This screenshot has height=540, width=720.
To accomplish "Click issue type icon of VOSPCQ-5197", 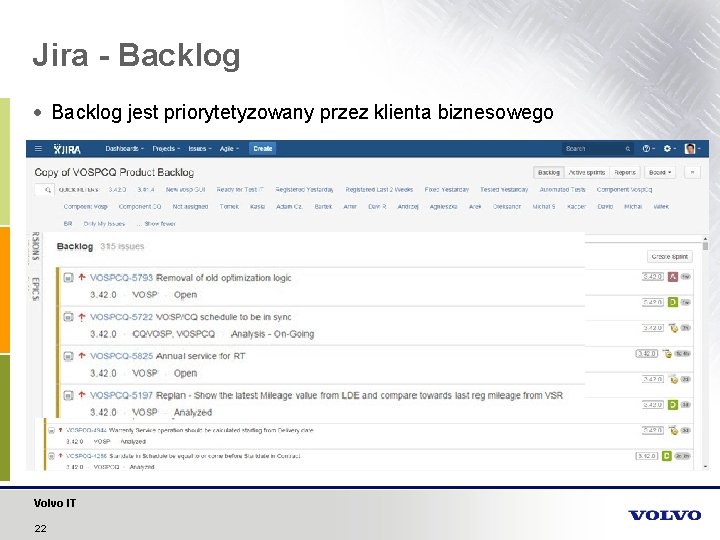I will click(x=68, y=395).
